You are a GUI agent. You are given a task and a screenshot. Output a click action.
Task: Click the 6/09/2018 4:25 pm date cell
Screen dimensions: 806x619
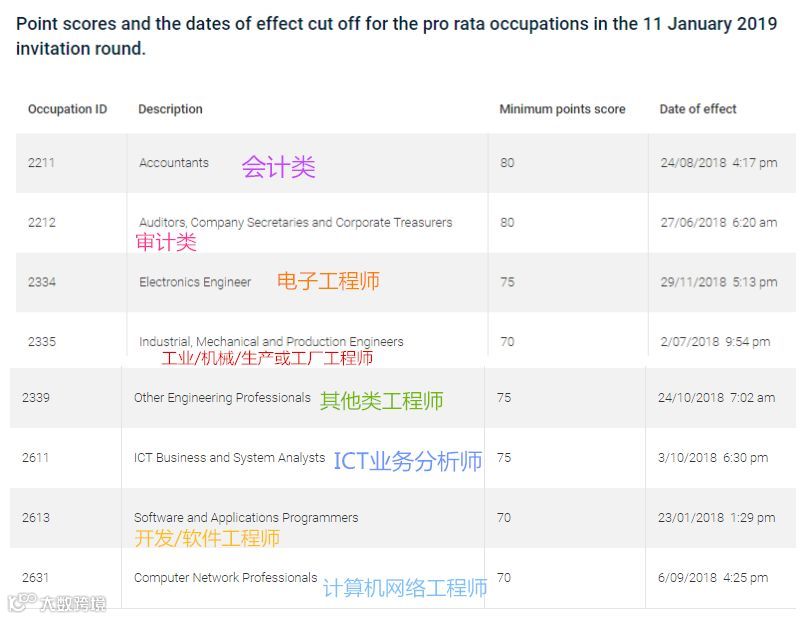[x=713, y=578]
